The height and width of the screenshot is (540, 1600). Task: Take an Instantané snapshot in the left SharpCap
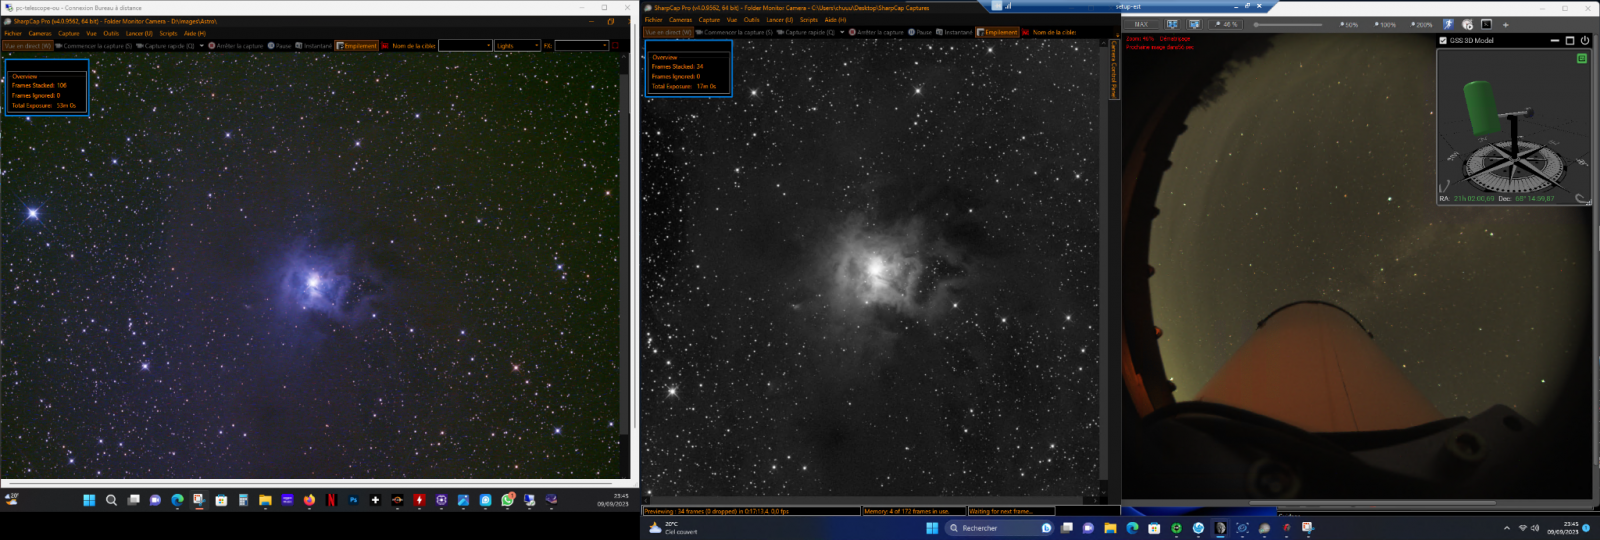[x=314, y=46]
